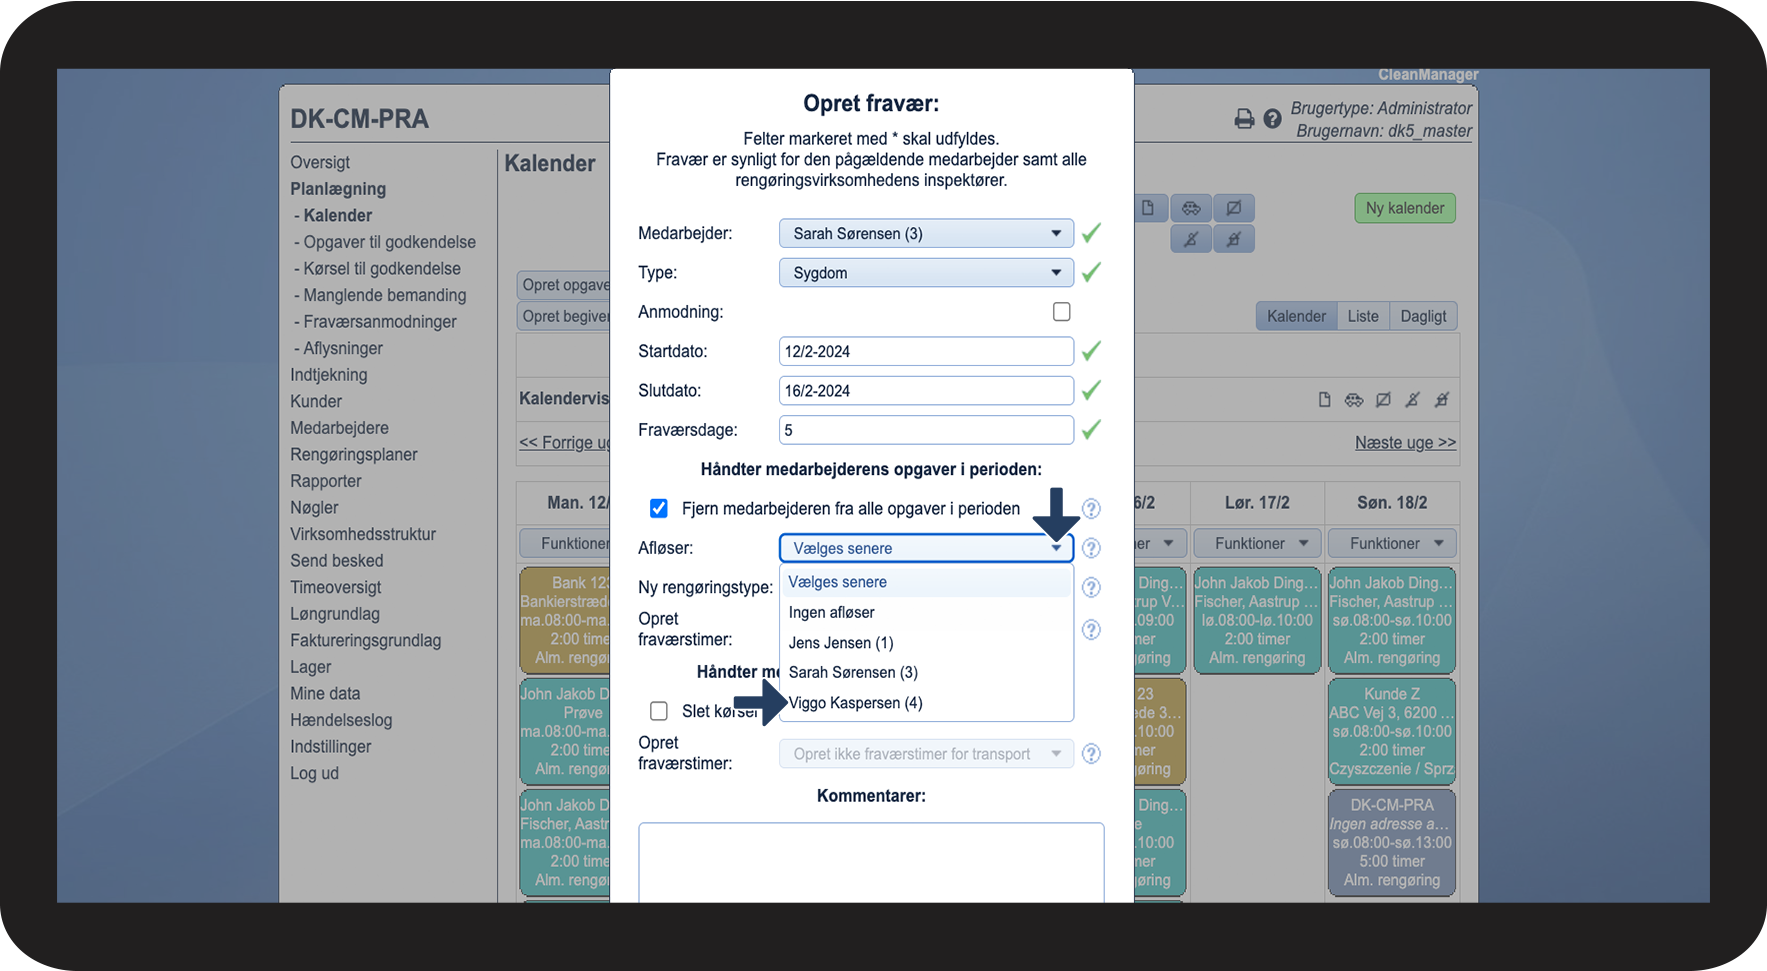This screenshot has width=1767, height=971.
Task: Click the crossed-out square toolbar button
Action: [x=1234, y=208]
